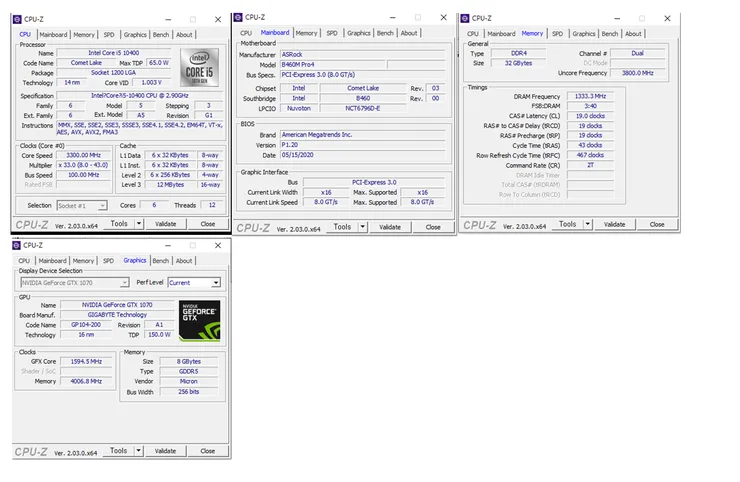Click the CAS# Latency value 19.0 clocks
The image size is (740, 482).
590,116
